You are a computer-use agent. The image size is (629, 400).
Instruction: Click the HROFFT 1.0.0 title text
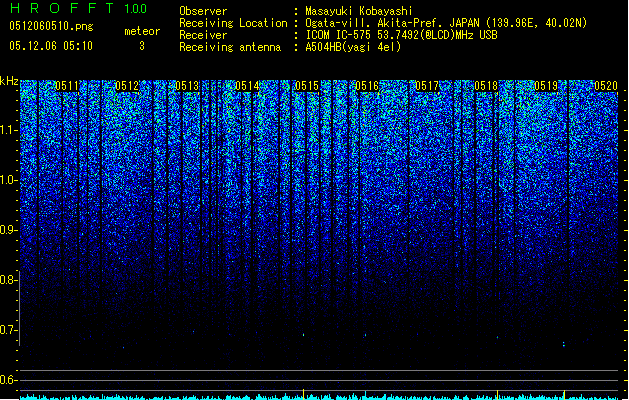click(x=79, y=8)
